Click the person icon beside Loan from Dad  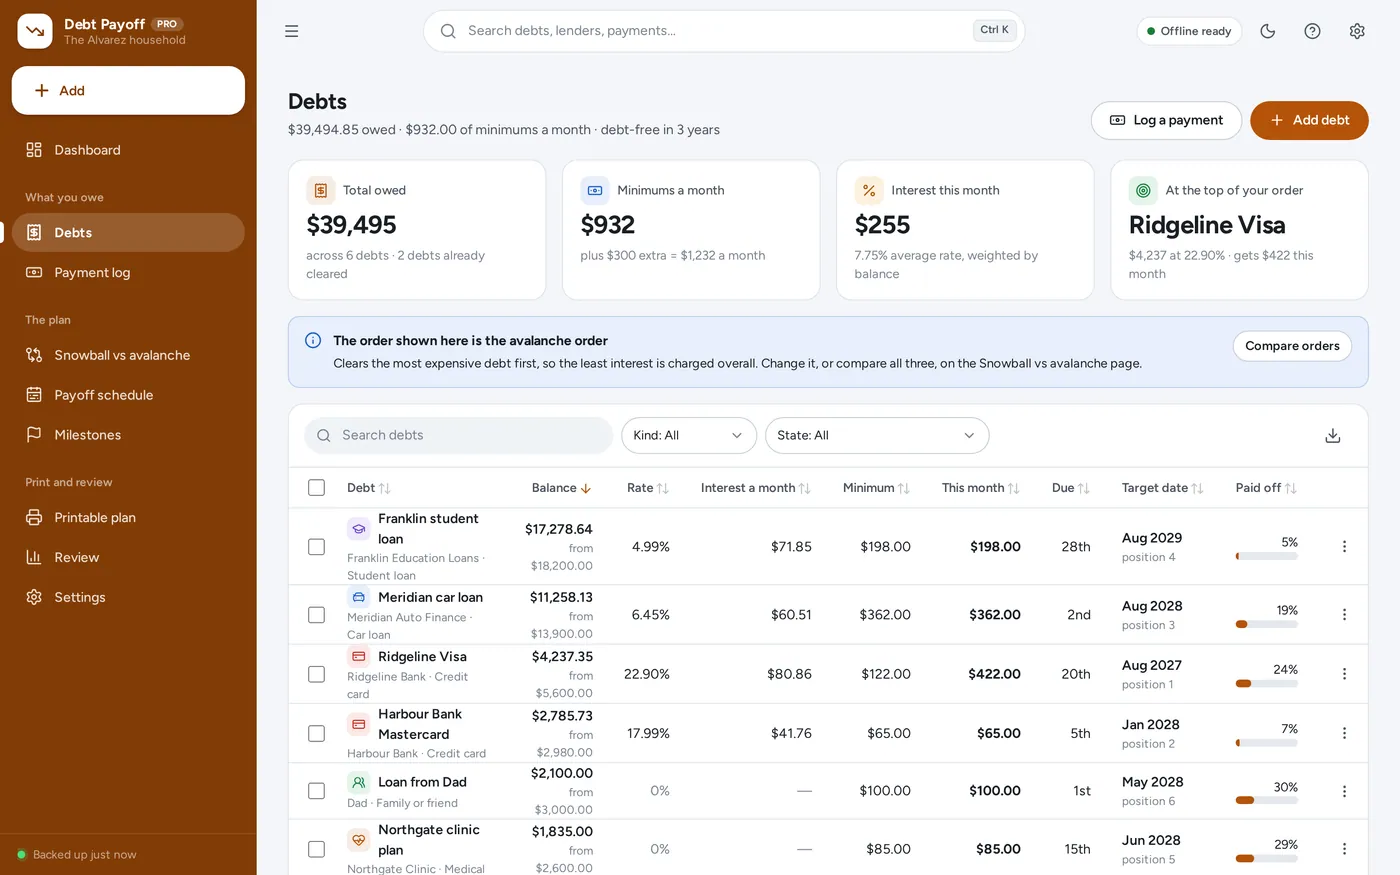click(359, 782)
